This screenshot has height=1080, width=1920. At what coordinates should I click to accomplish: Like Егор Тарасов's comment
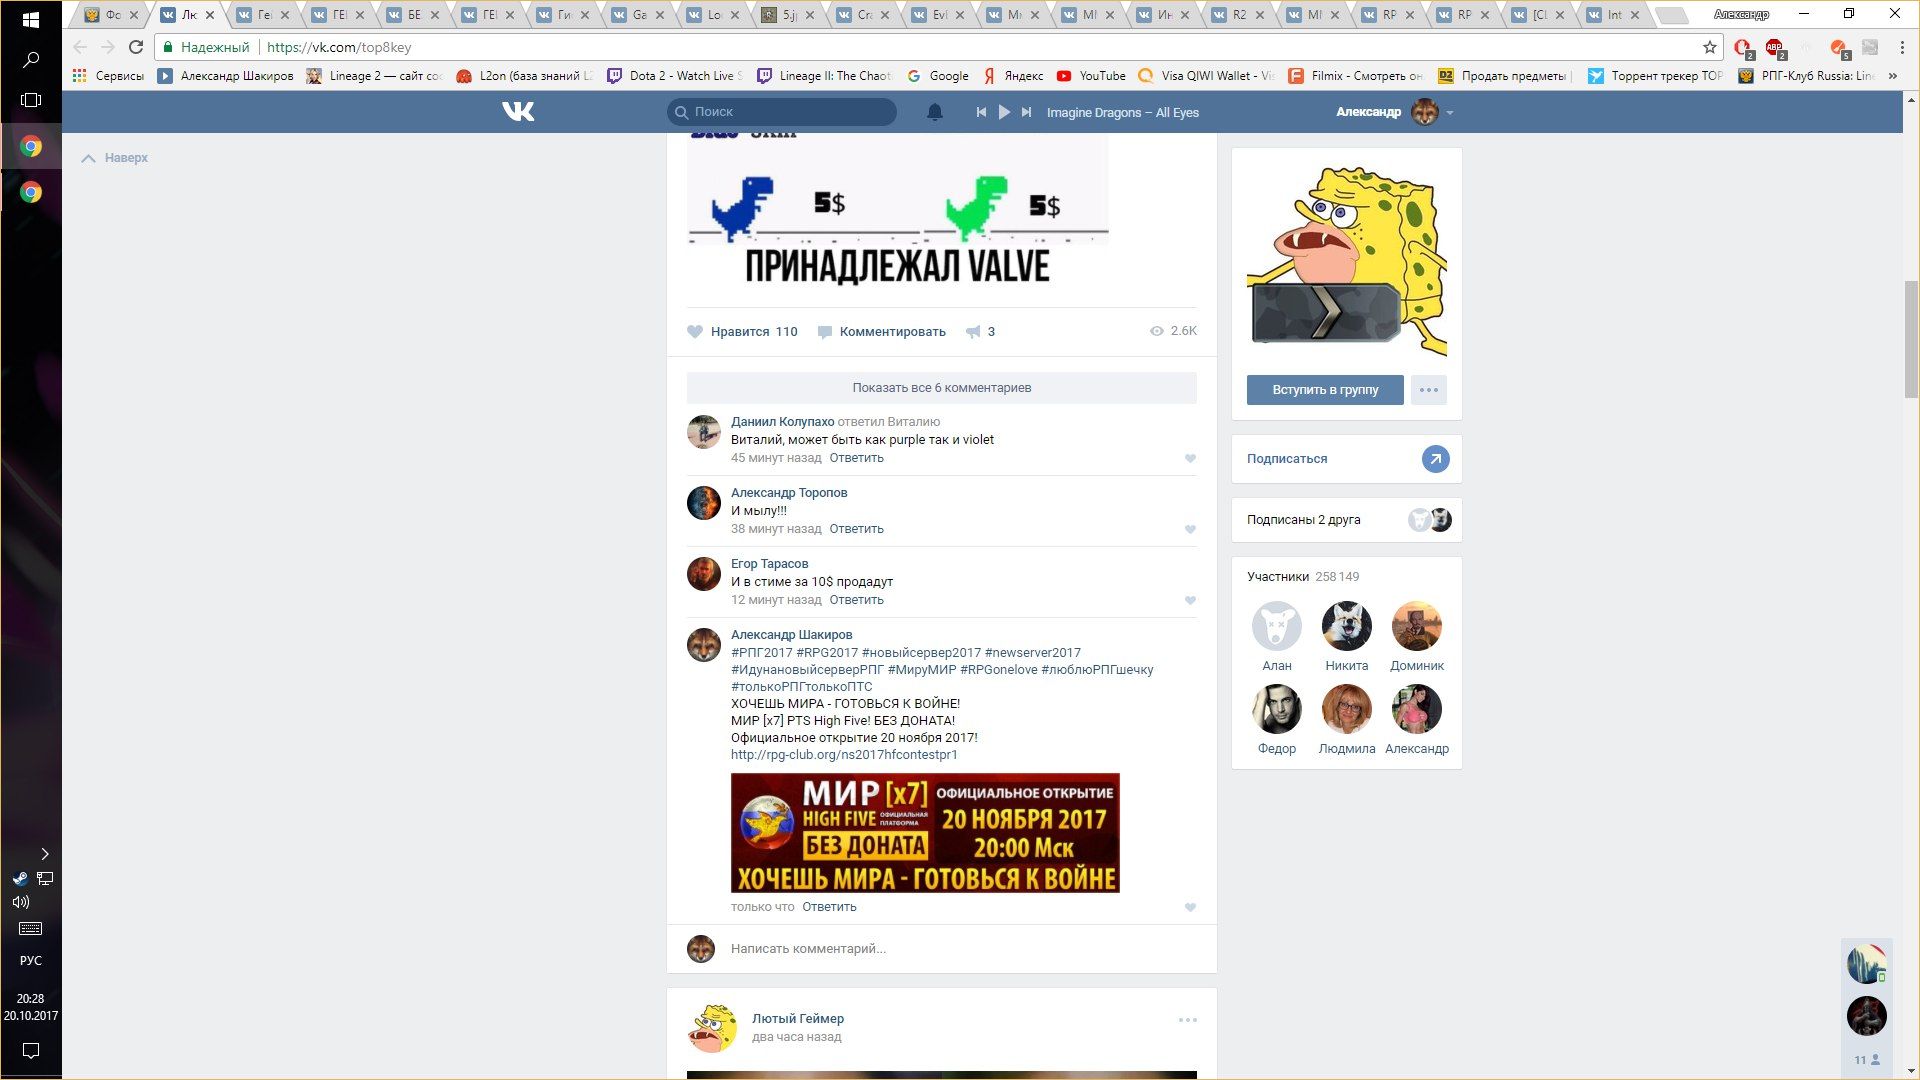[x=1190, y=601]
